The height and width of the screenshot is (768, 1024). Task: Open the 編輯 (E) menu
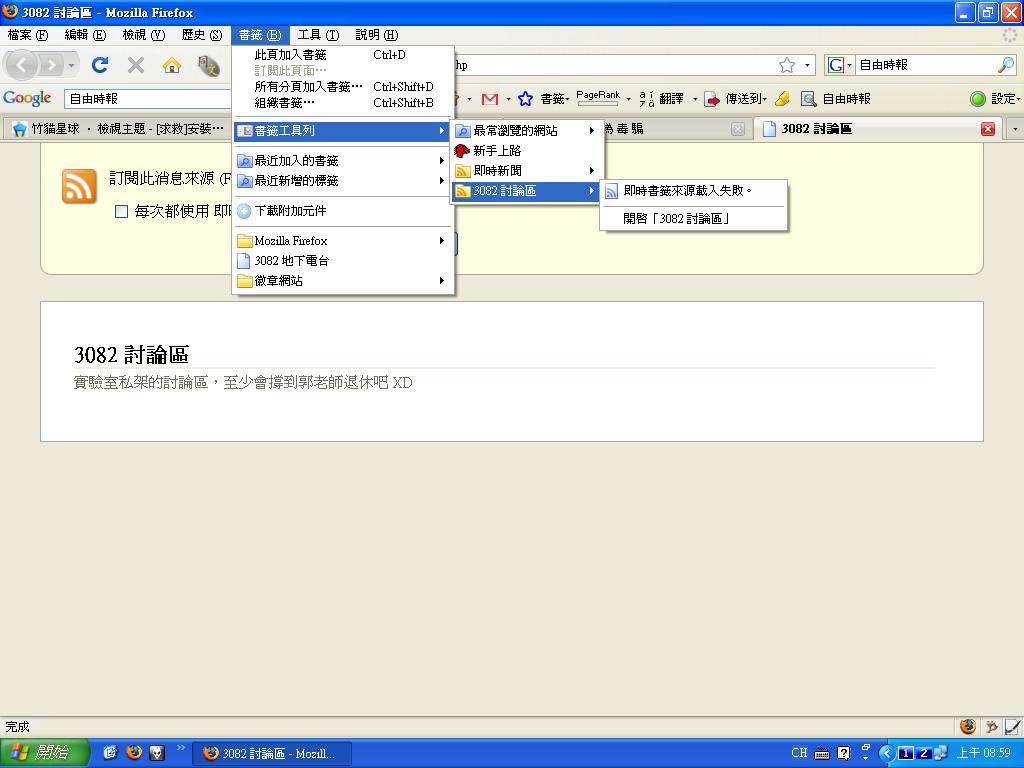[86, 35]
